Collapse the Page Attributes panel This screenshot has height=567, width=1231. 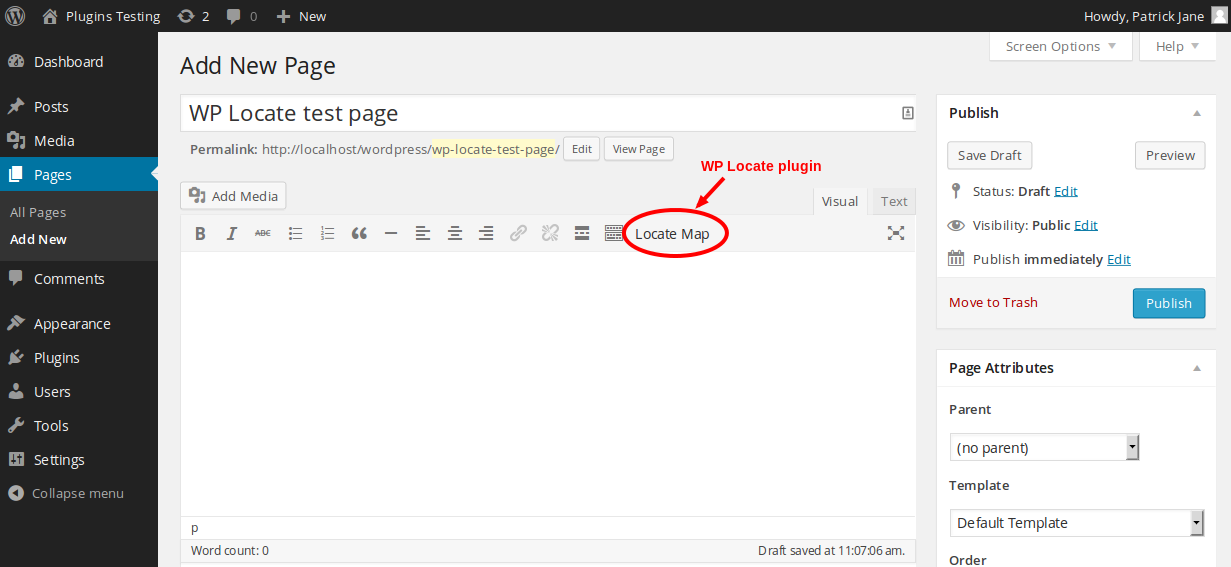coord(1197,369)
